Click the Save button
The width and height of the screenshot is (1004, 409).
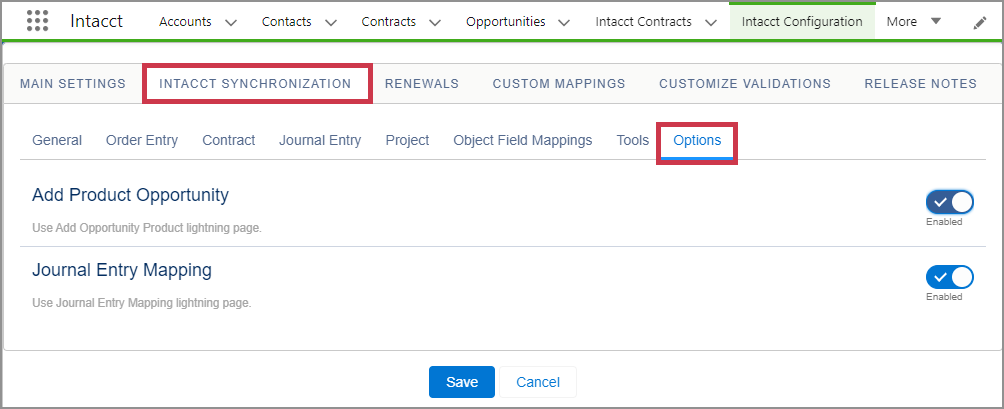click(462, 382)
